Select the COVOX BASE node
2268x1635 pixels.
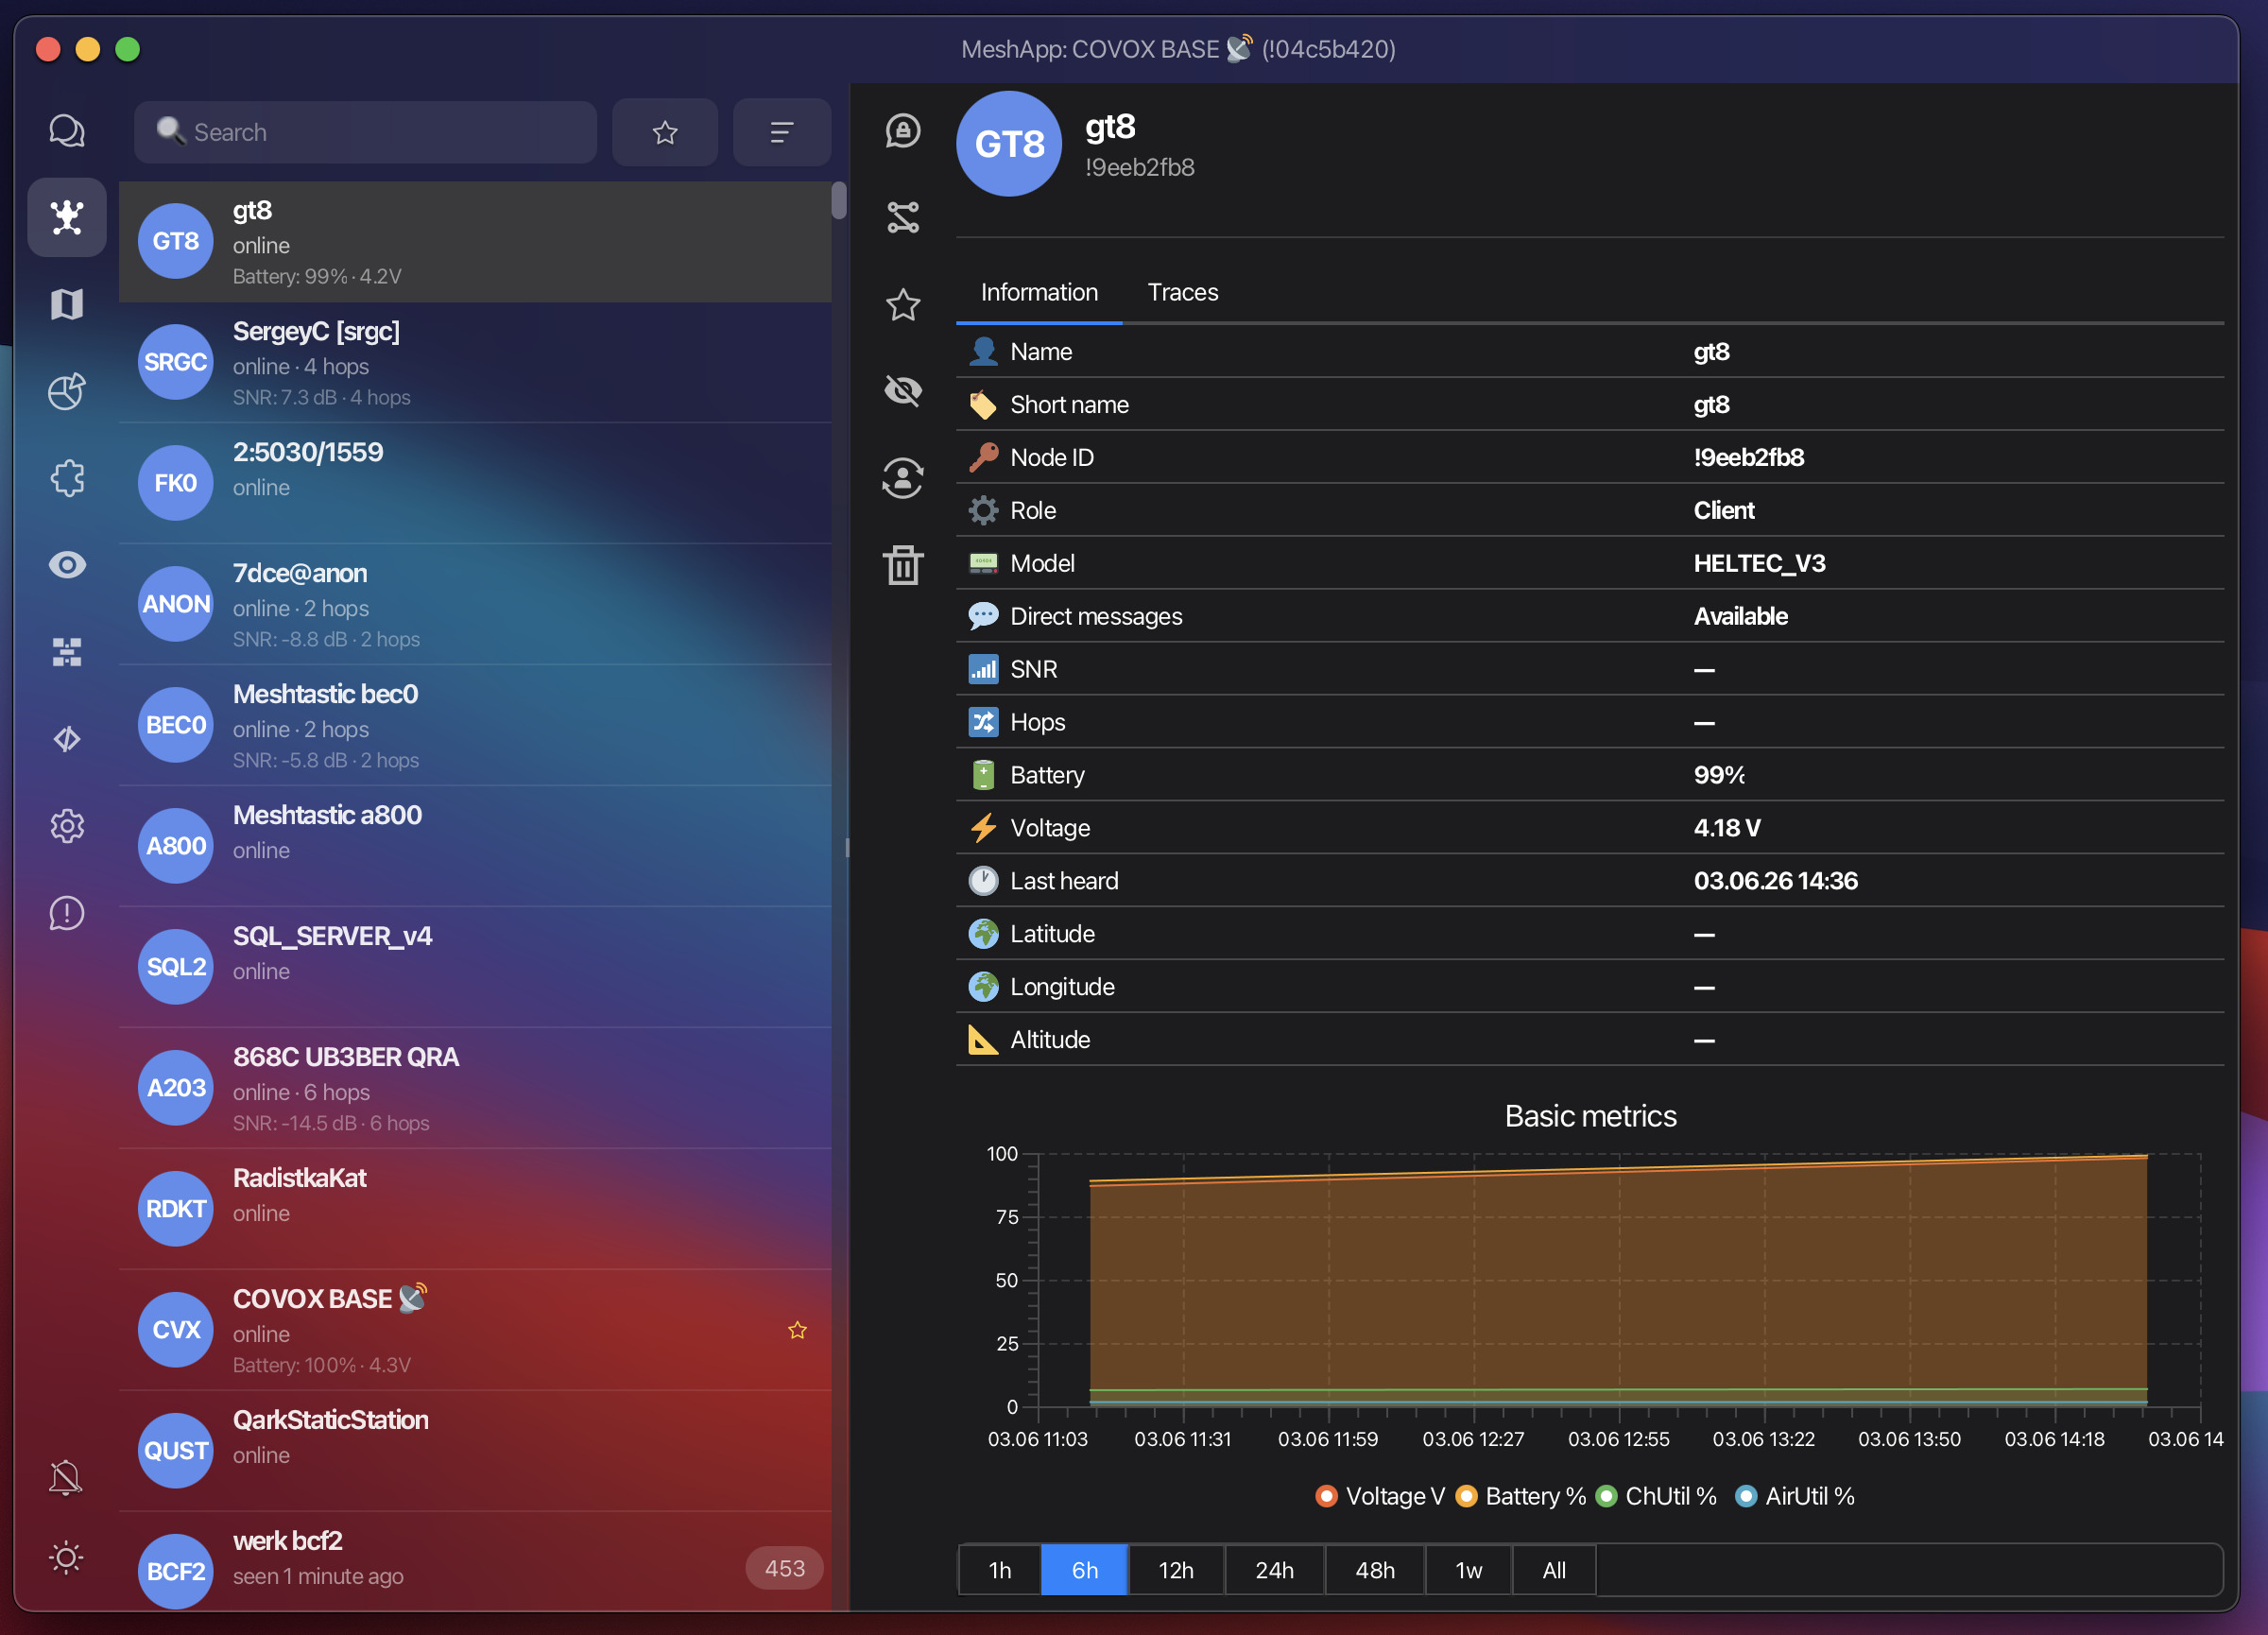pyautogui.click(x=475, y=1331)
